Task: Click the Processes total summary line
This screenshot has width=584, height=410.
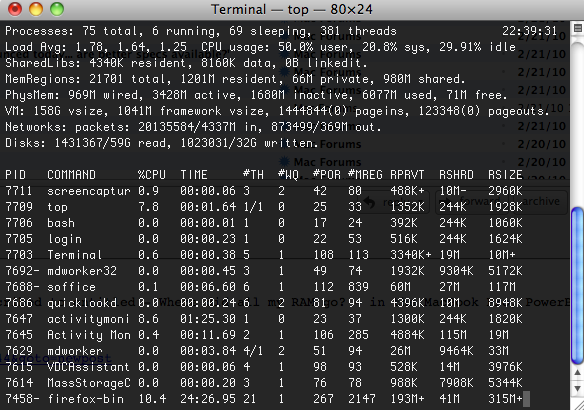Action: (x=201, y=31)
